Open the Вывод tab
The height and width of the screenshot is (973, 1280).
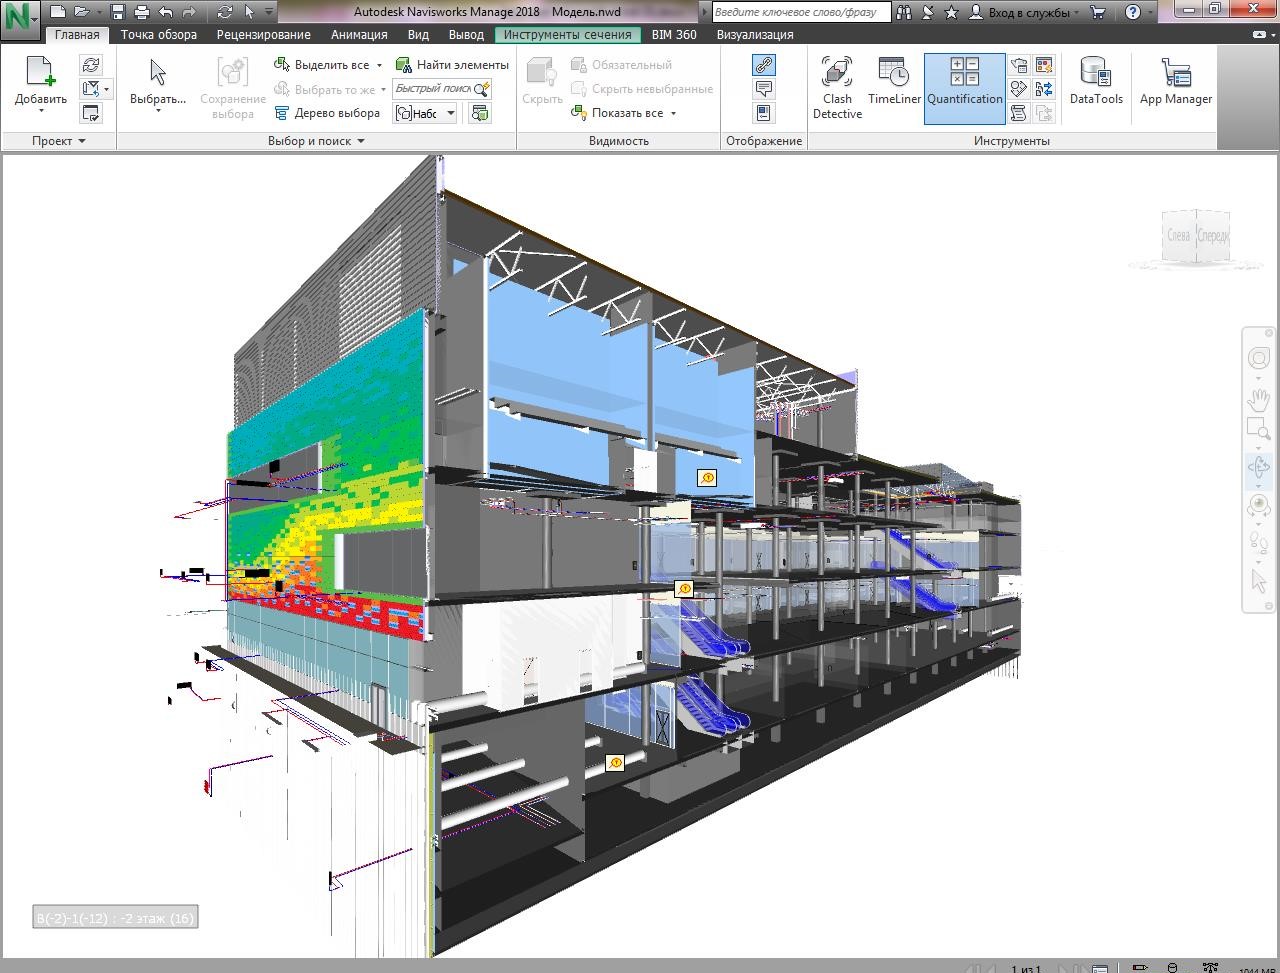[466, 34]
